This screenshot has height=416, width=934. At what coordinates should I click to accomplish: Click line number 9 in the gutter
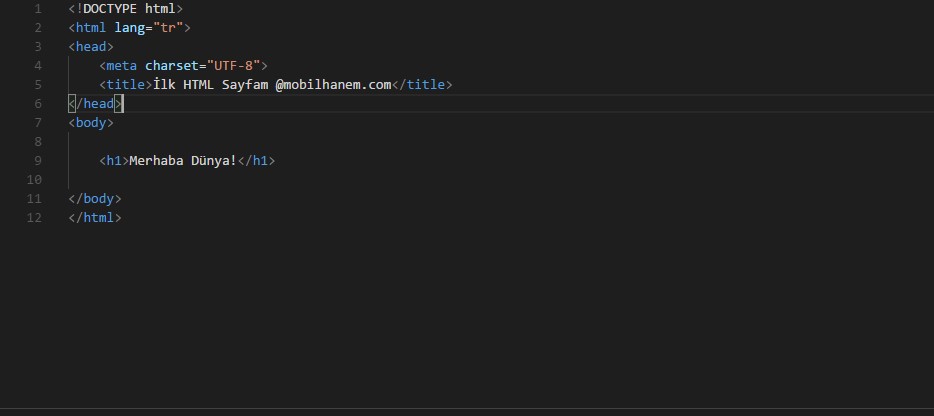[x=38, y=161]
